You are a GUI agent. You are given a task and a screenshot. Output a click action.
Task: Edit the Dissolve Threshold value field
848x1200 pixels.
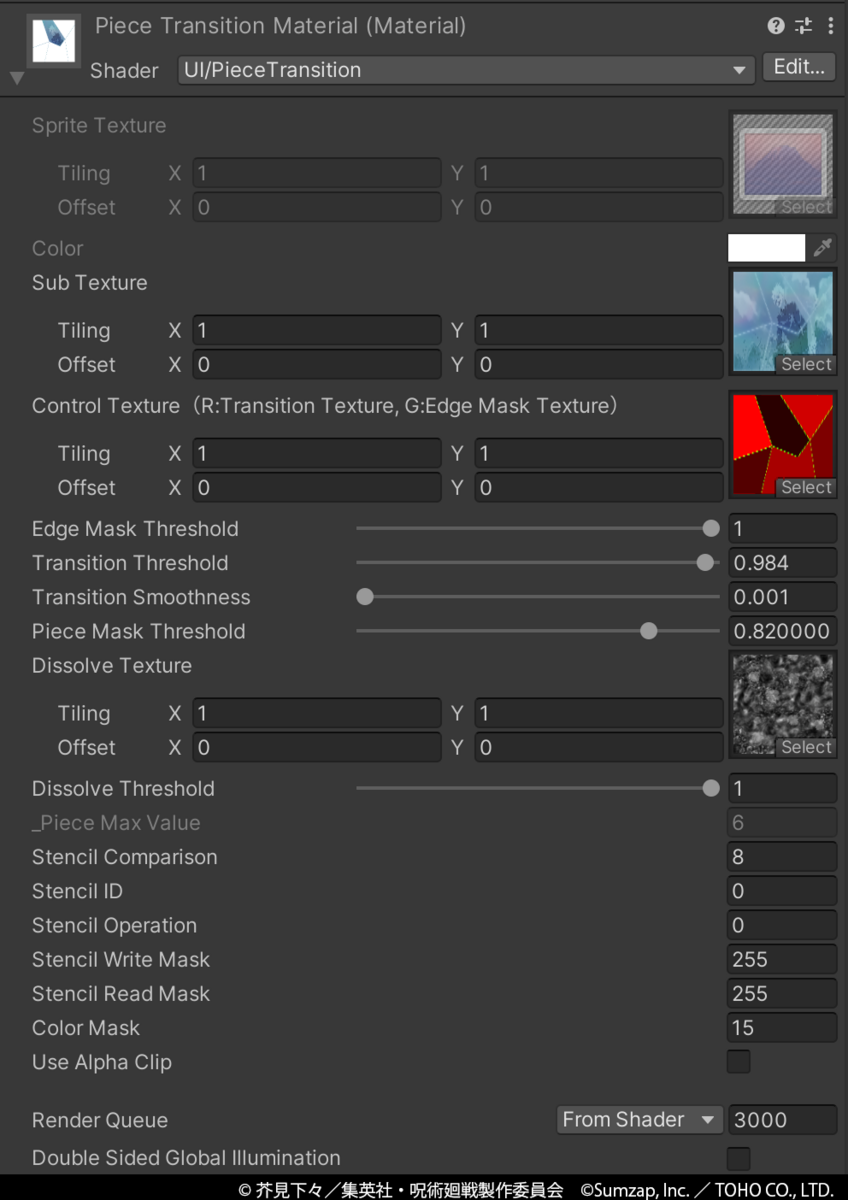782,789
